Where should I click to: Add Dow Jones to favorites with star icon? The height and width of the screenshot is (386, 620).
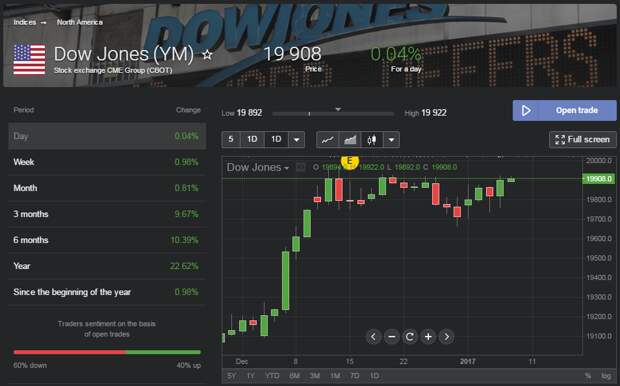(207, 55)
